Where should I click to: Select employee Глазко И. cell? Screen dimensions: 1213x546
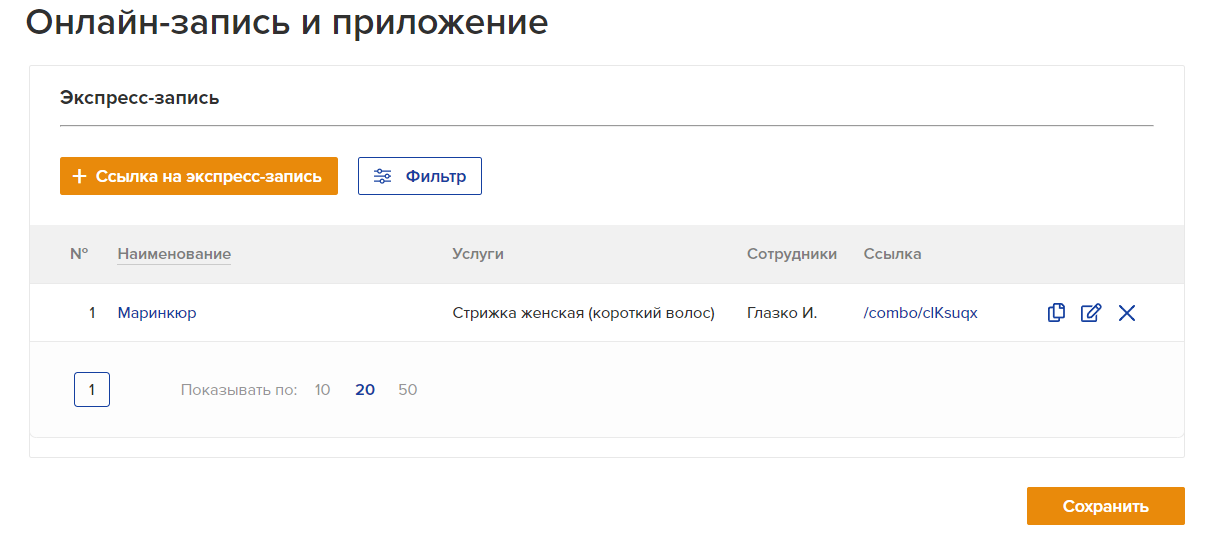click(x=782, y=313)
